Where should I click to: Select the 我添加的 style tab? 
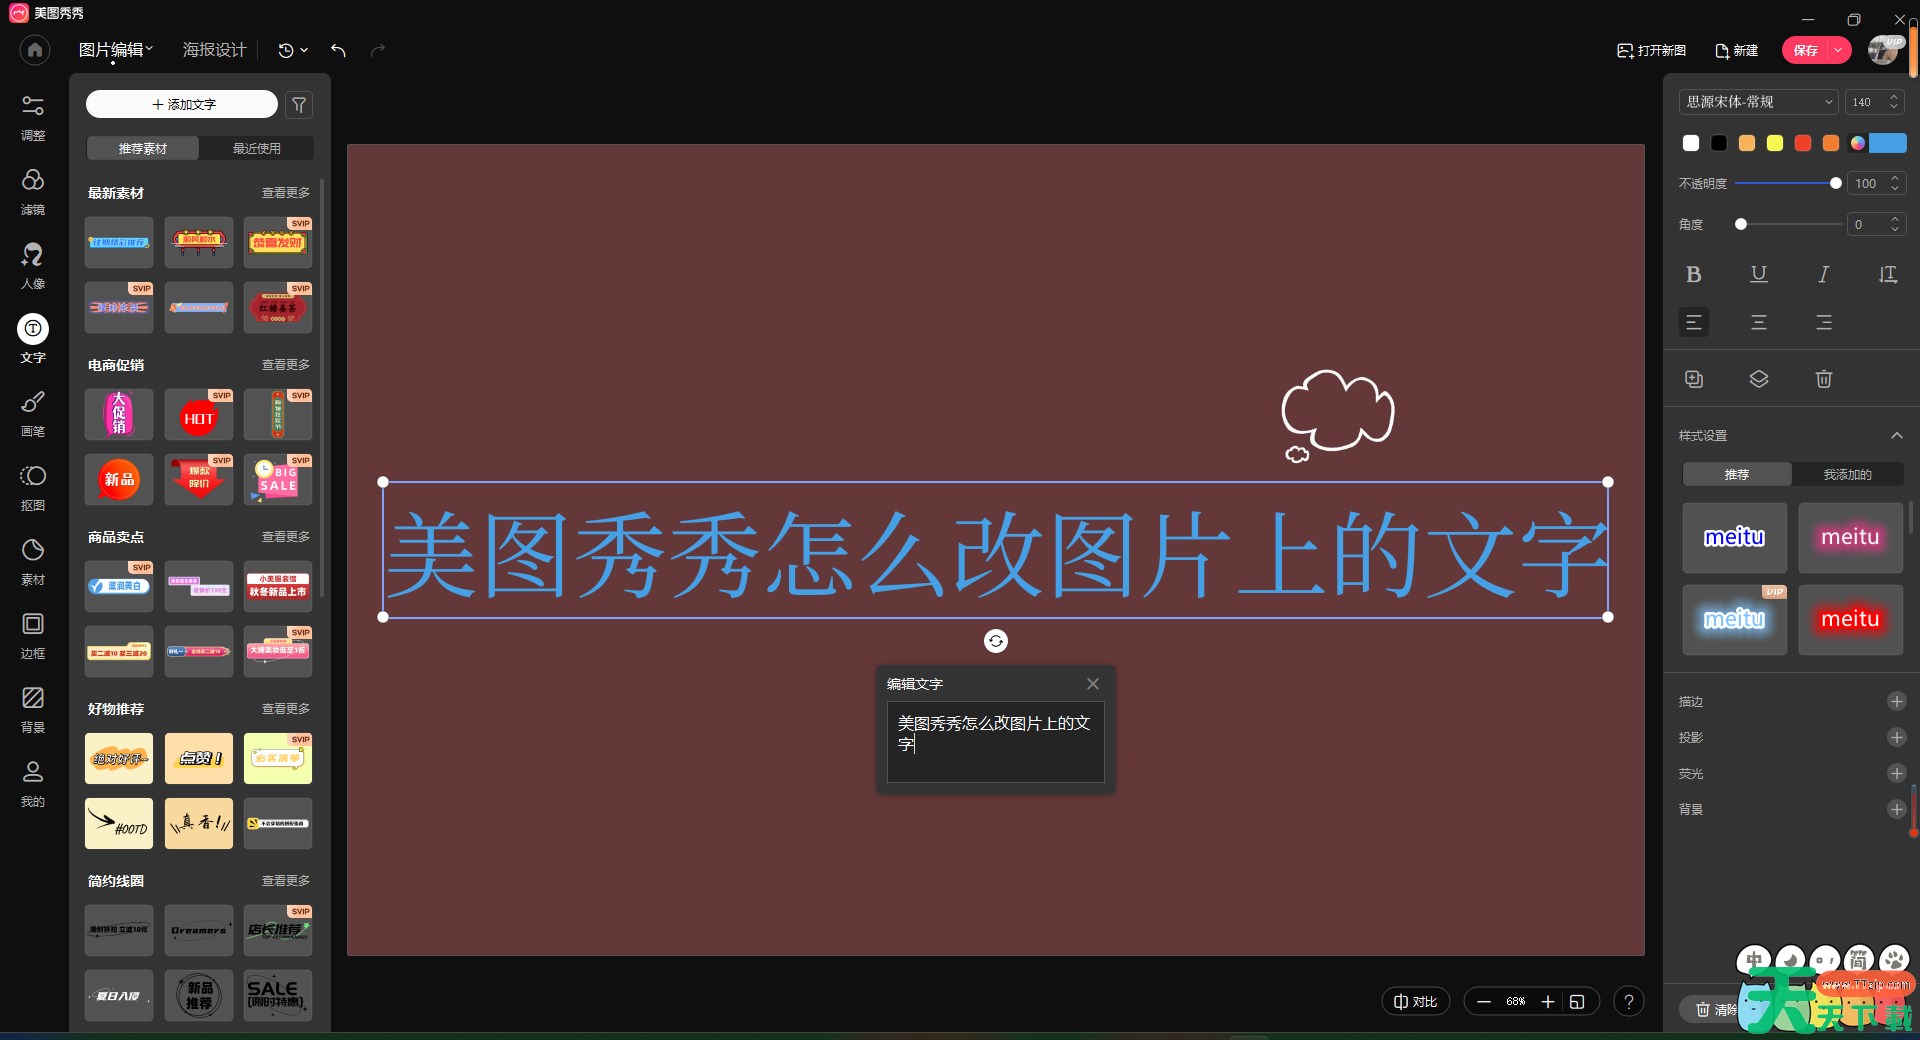[x=1847, y=474]
